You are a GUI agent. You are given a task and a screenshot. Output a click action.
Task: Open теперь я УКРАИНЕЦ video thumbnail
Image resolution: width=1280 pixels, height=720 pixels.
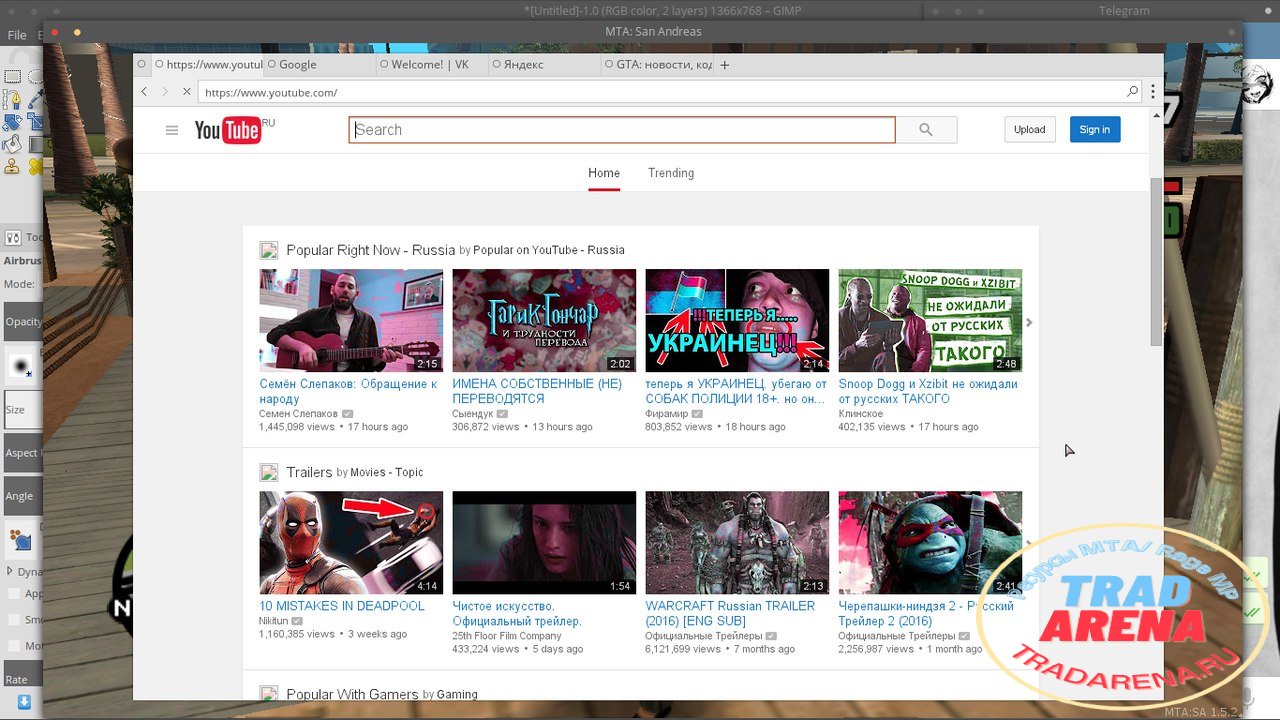[737, 320]
